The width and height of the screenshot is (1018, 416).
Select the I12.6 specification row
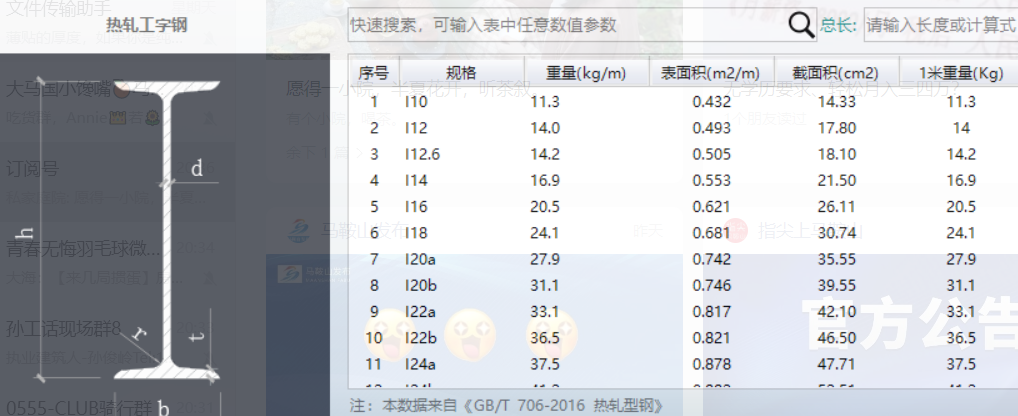(x=683, y=154)
